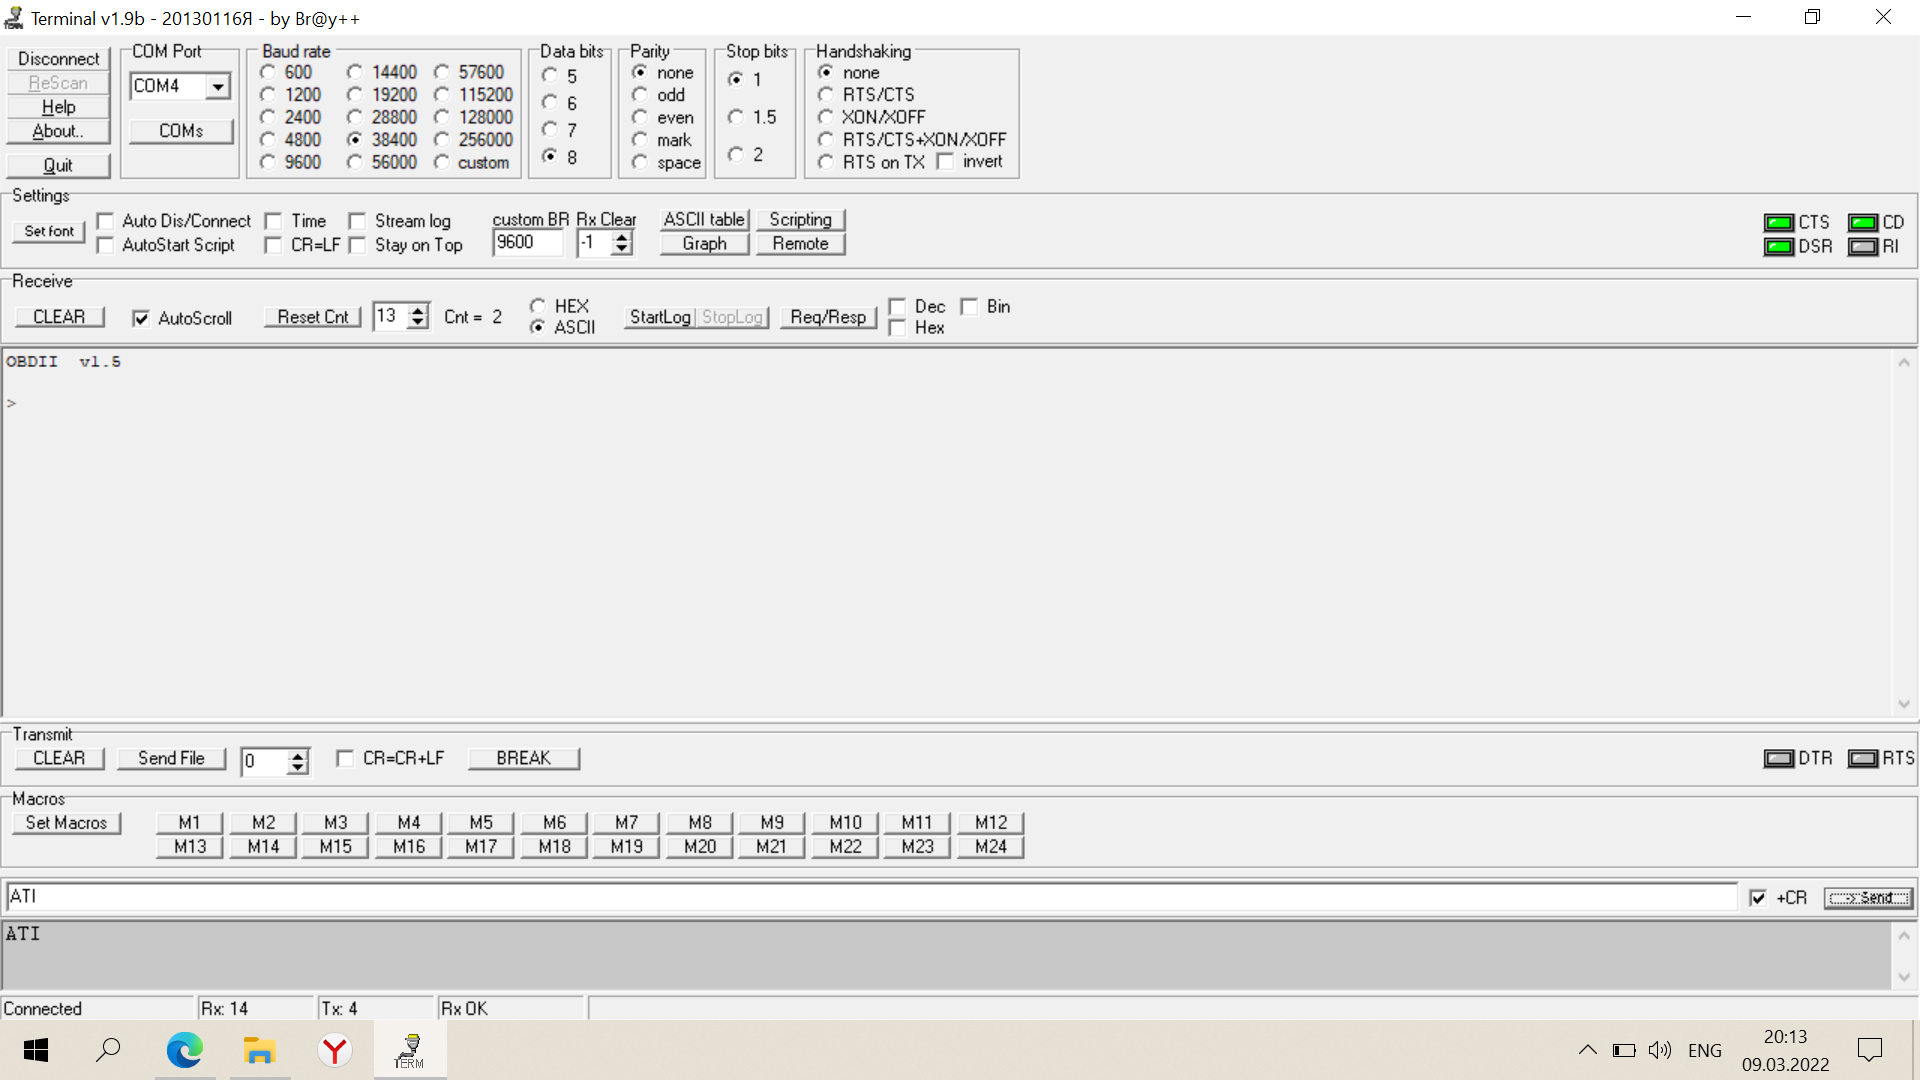
Task: Click the DSR status LED
Action: pyautogui.click(x=1779, y=247)
